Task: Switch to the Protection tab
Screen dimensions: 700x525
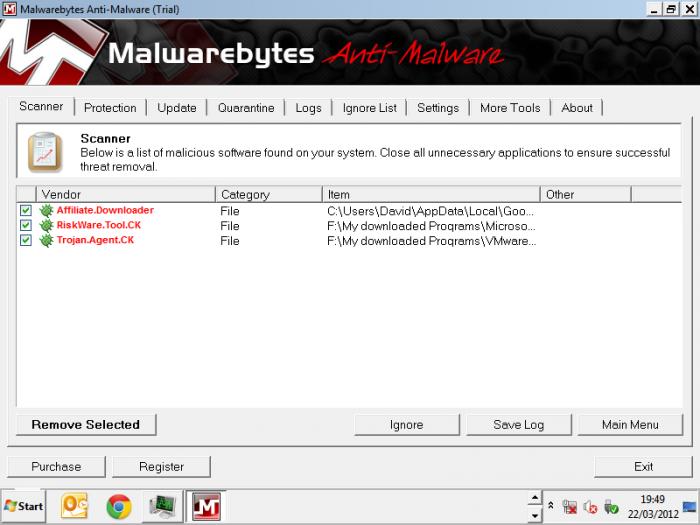Action: [x=110, y=108]
